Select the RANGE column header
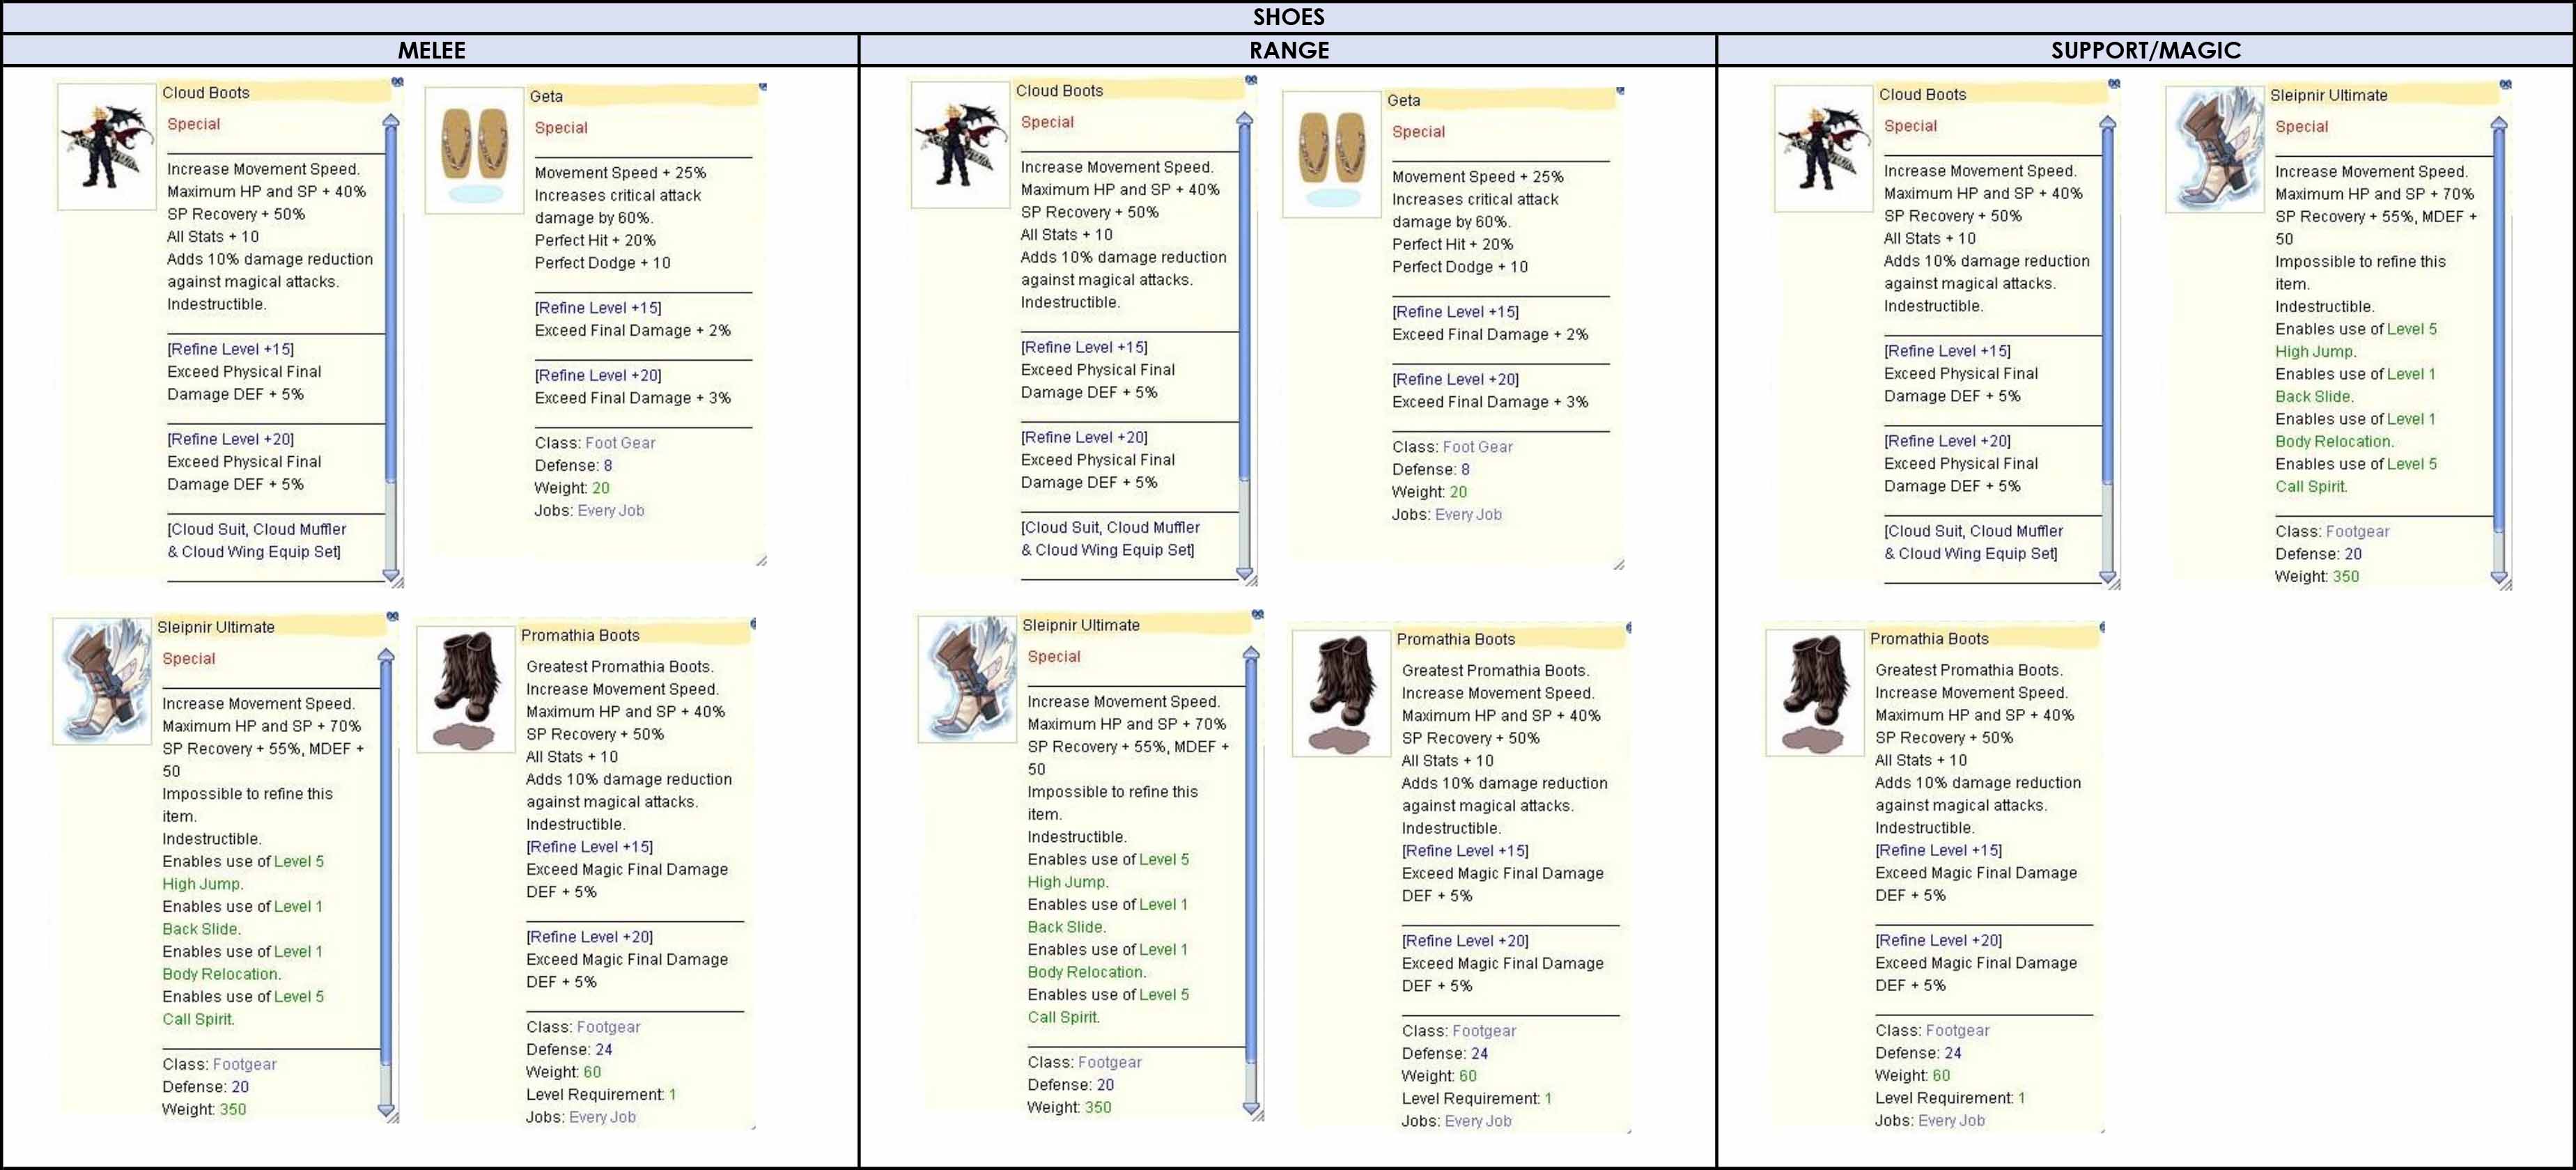The image size is (2576, 1170). 1289,50
